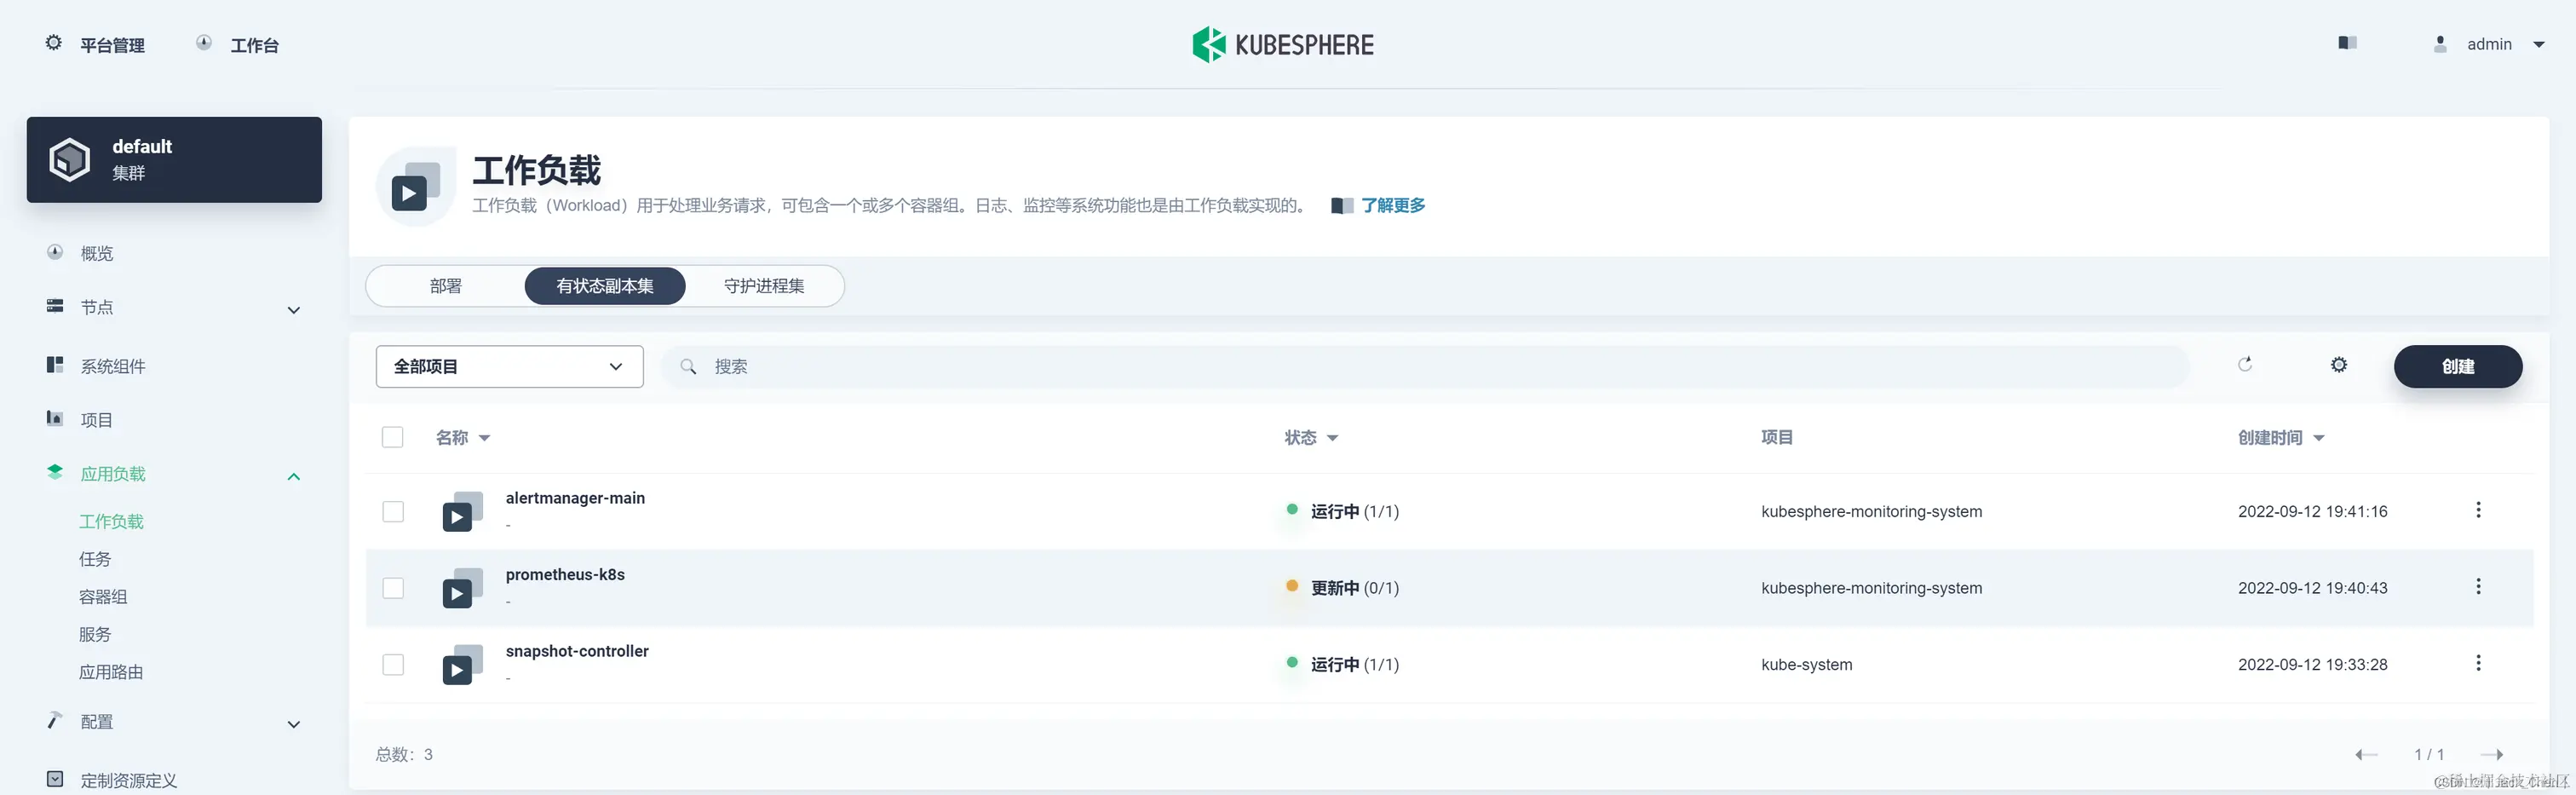2576x795 pixels.
Task: Open more actions for snapshot-controller
Action: [x=2478, y=663]
